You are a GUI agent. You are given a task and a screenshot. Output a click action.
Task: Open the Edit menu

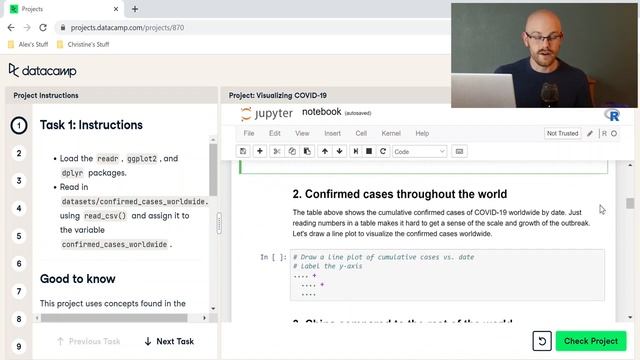point(275,133)
